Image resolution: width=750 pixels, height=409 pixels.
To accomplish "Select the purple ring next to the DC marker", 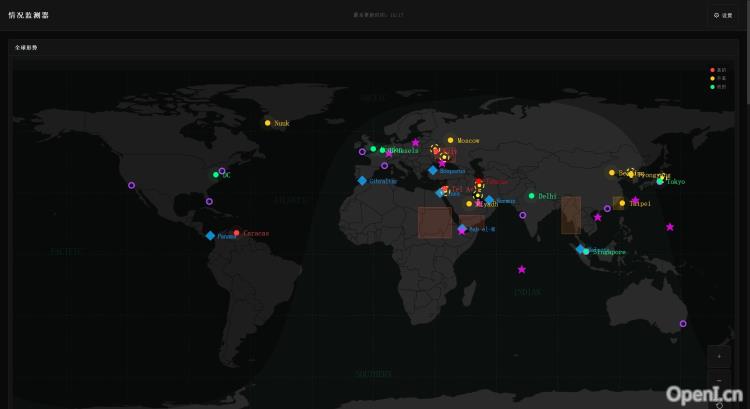I will tap(222, 171).
